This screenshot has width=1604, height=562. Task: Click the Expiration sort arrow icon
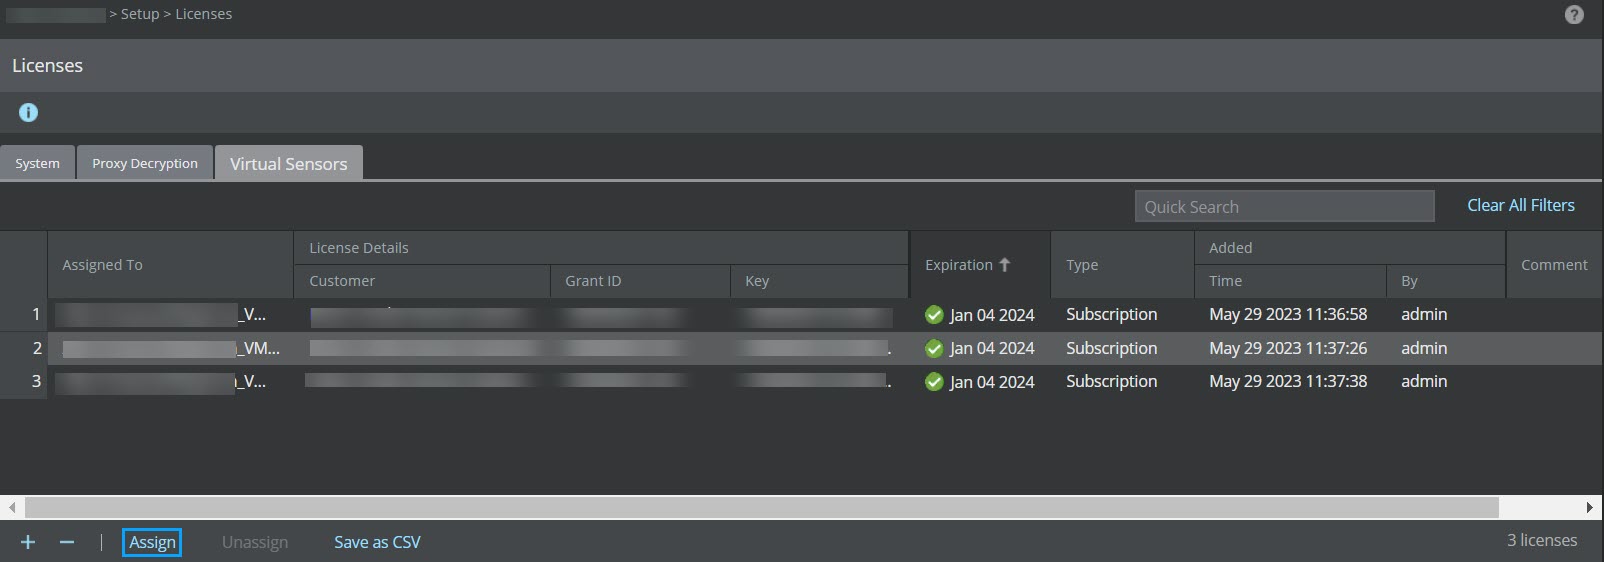point(1005,265)
